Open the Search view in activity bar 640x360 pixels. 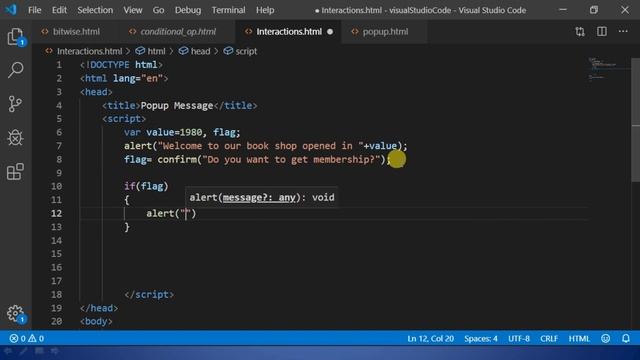(16, 70)
